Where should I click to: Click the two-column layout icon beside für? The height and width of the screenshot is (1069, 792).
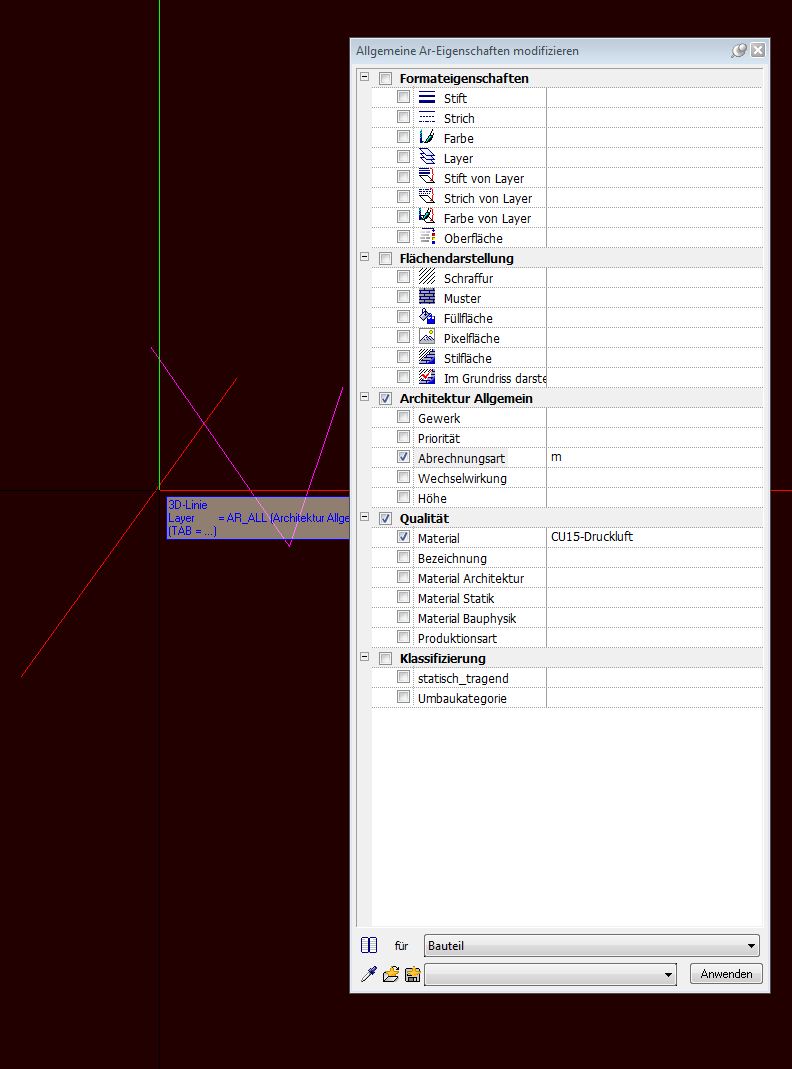tap(369, 945)
